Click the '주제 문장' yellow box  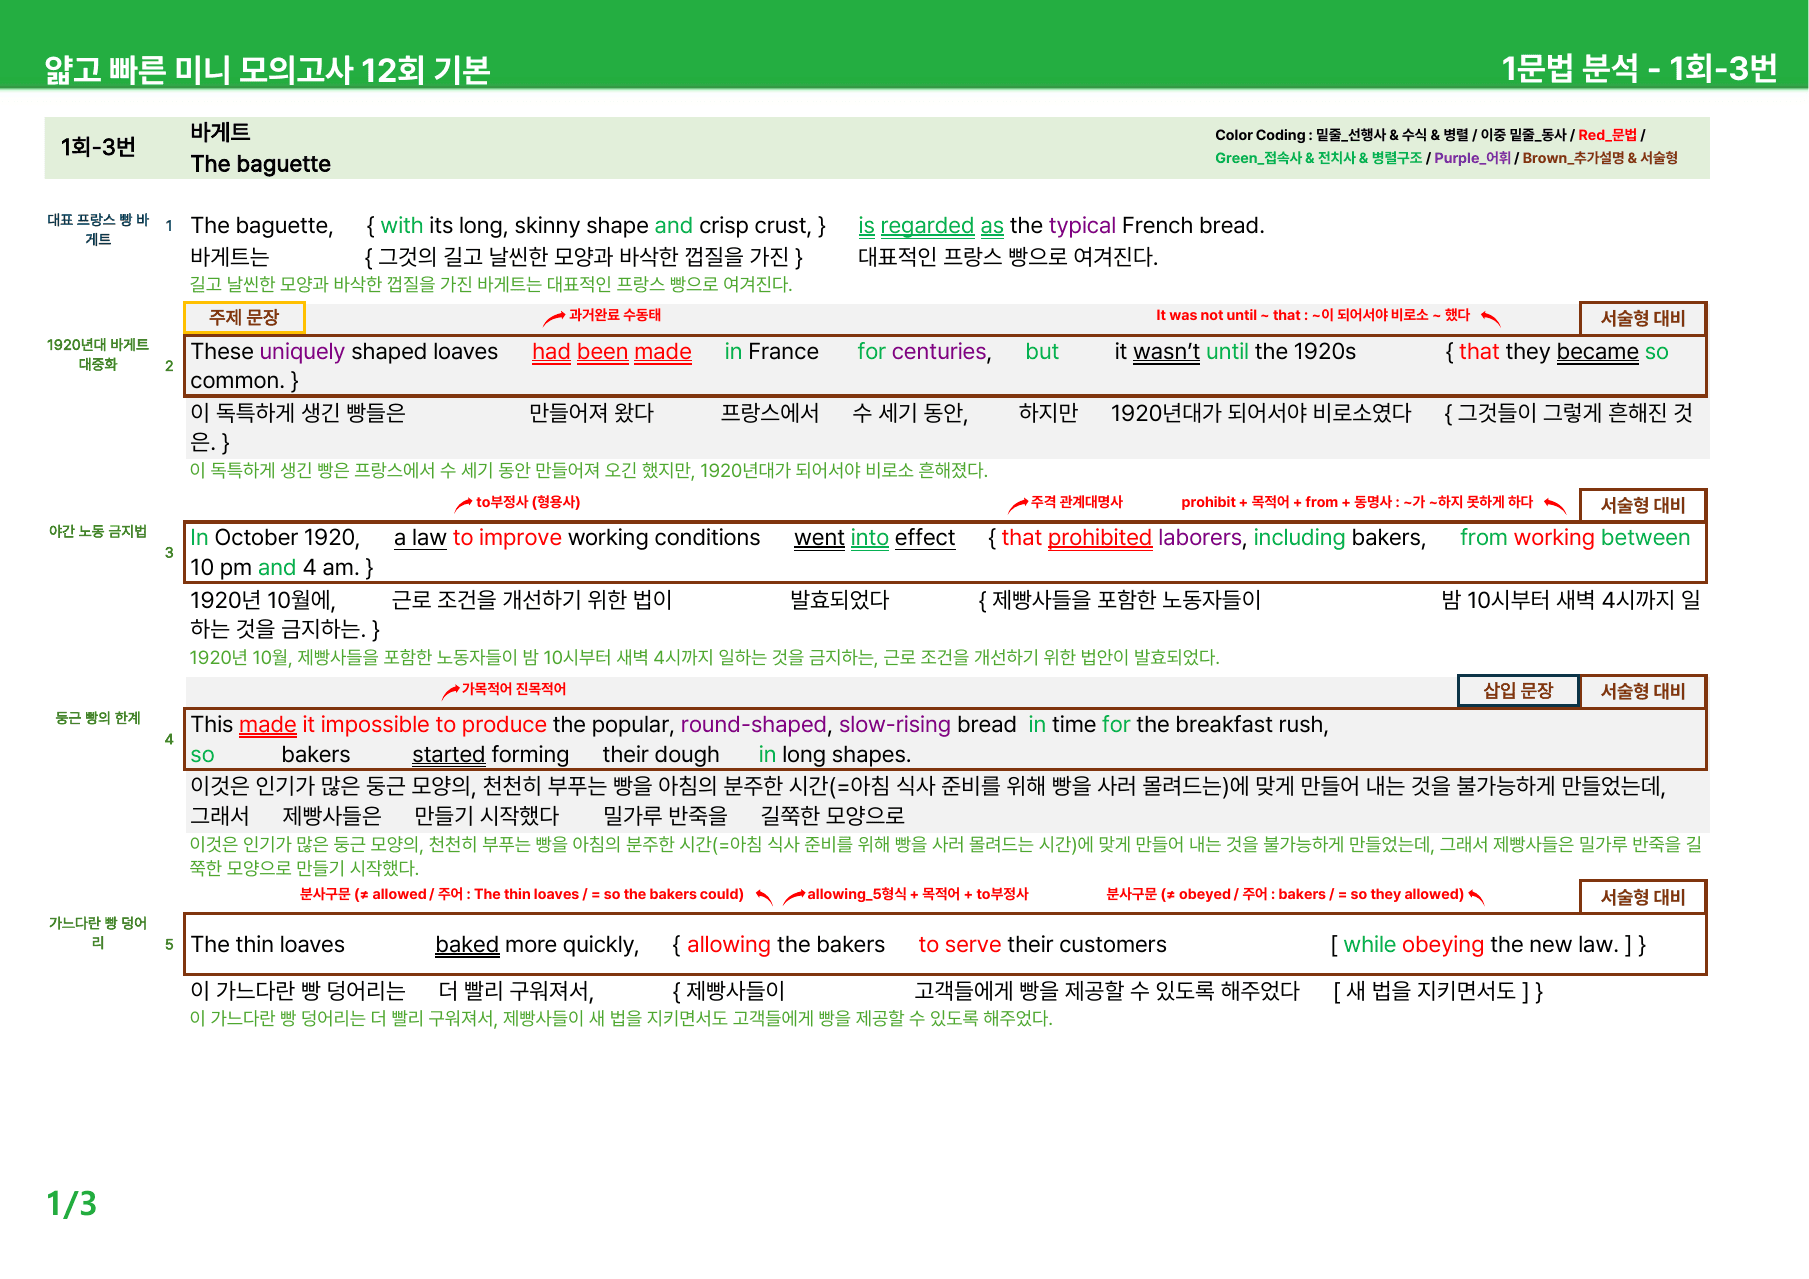point(244,317)
